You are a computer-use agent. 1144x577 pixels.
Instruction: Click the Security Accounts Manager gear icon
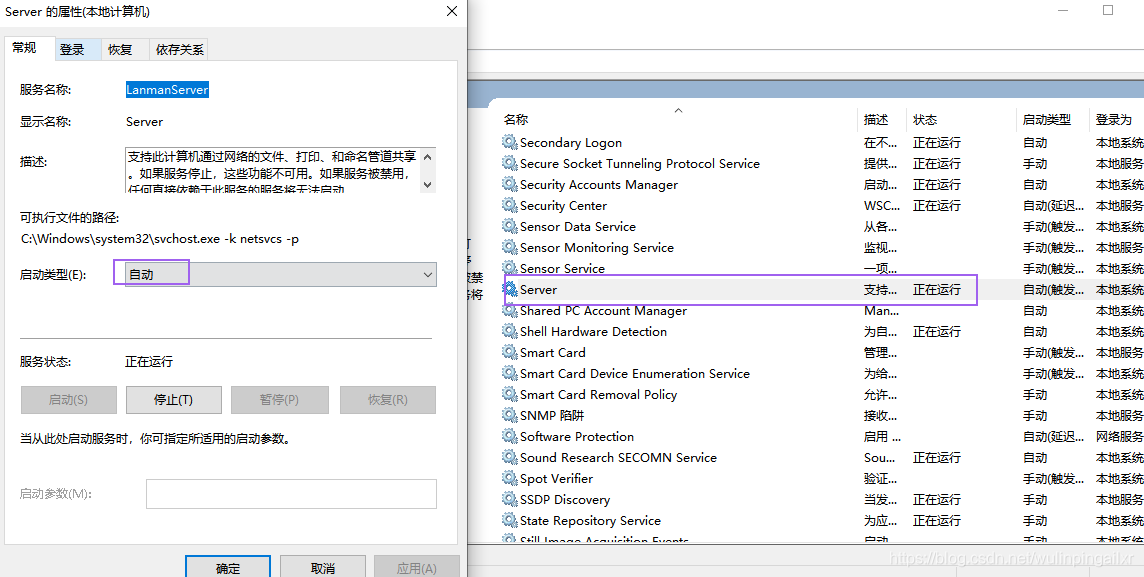pos(509,185)
